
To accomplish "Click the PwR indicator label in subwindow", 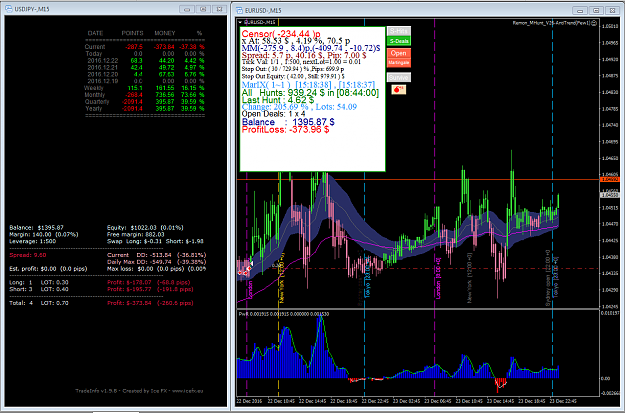I will (284, 314).
